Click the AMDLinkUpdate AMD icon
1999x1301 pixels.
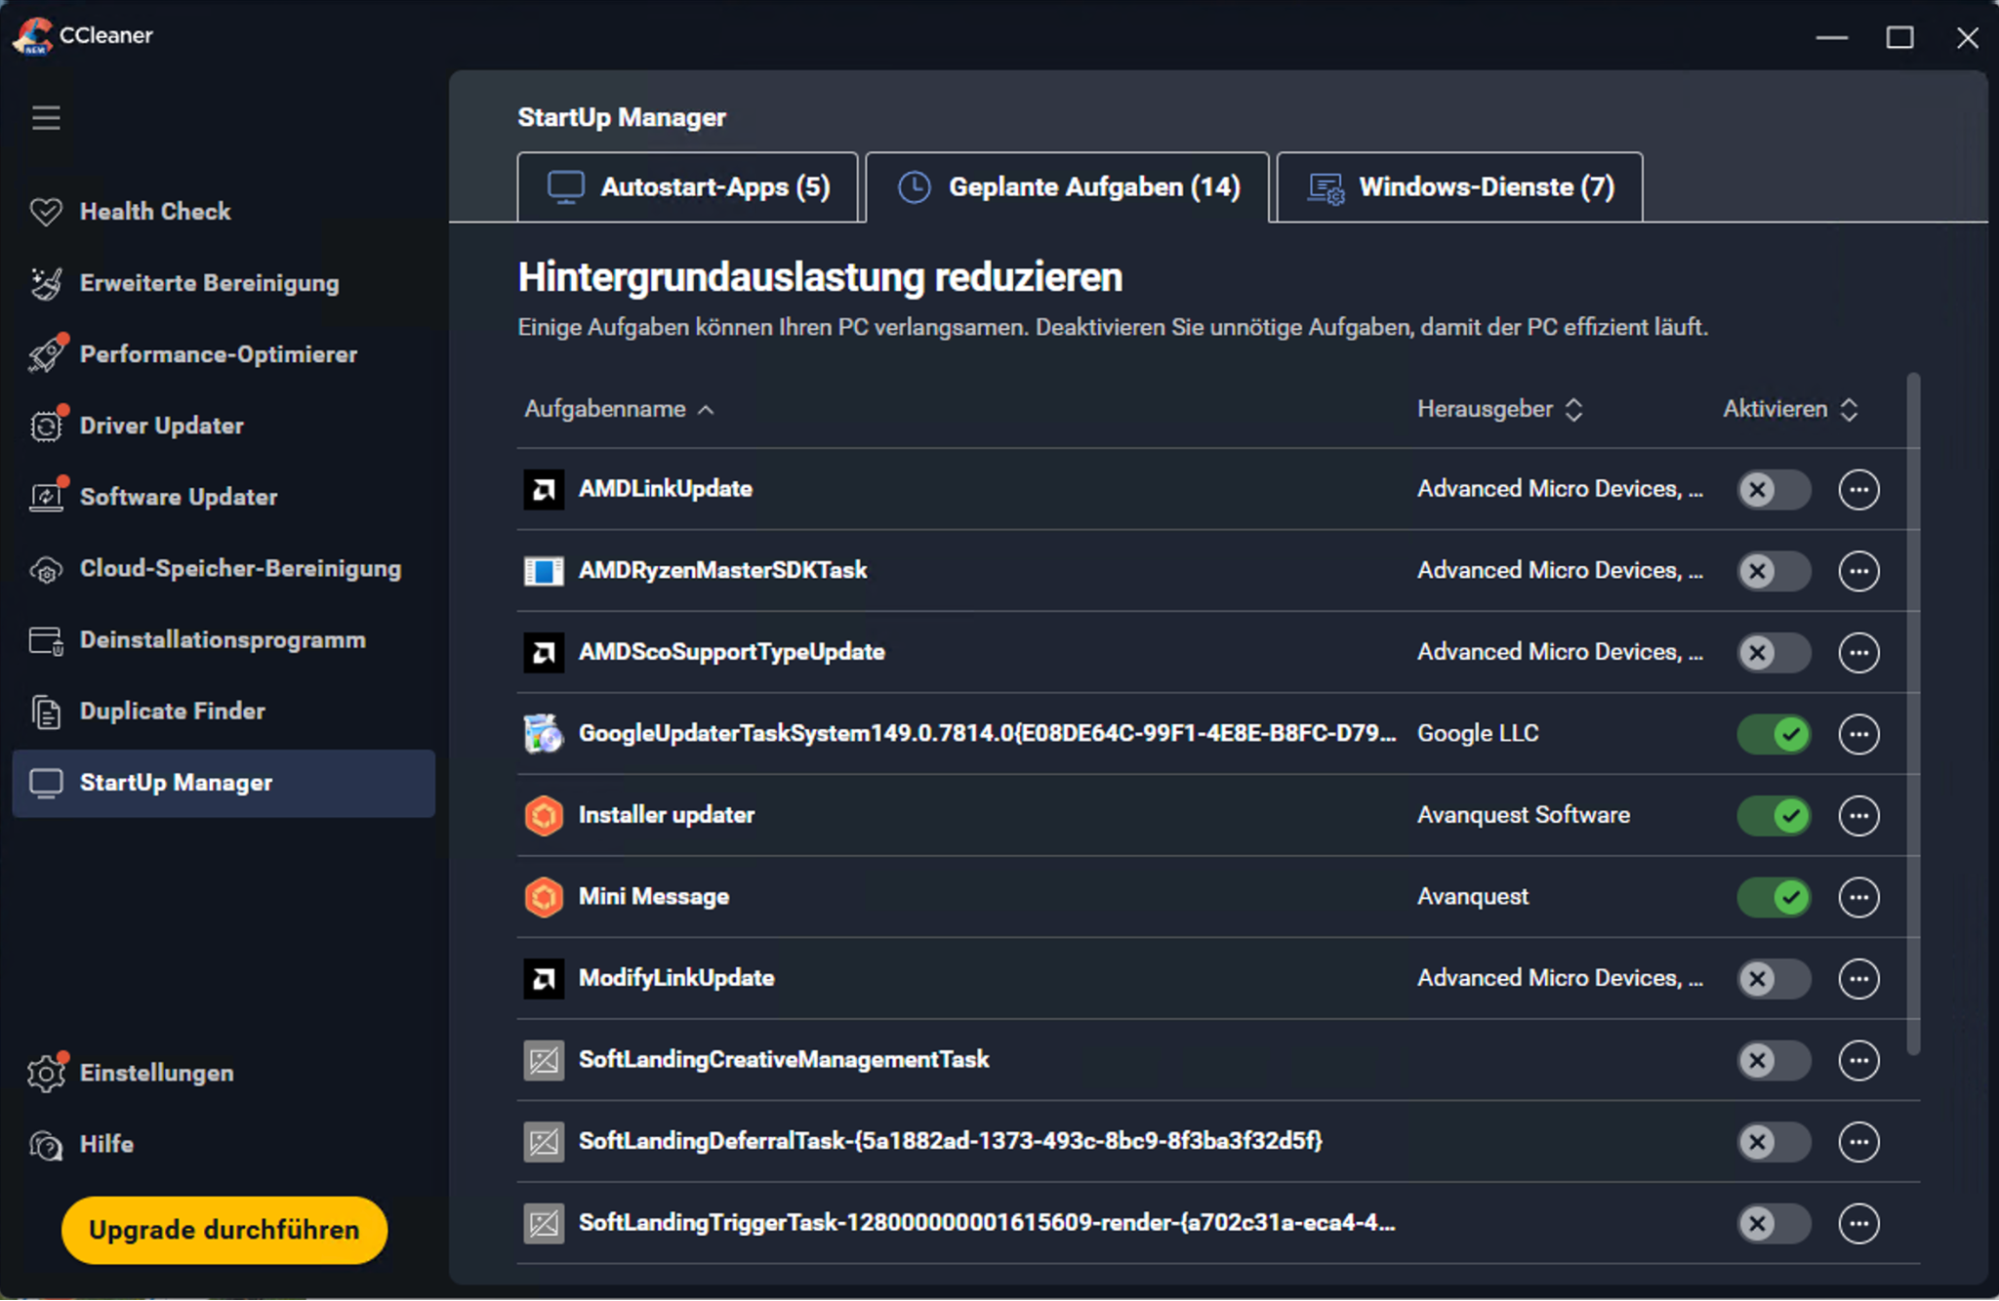coord(544,490)
